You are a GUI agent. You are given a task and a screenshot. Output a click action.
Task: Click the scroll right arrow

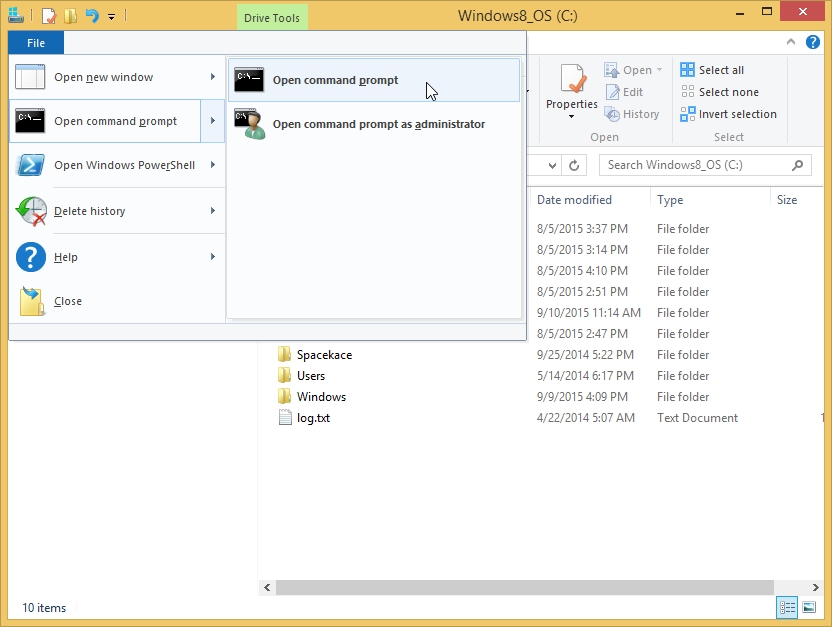815,587
